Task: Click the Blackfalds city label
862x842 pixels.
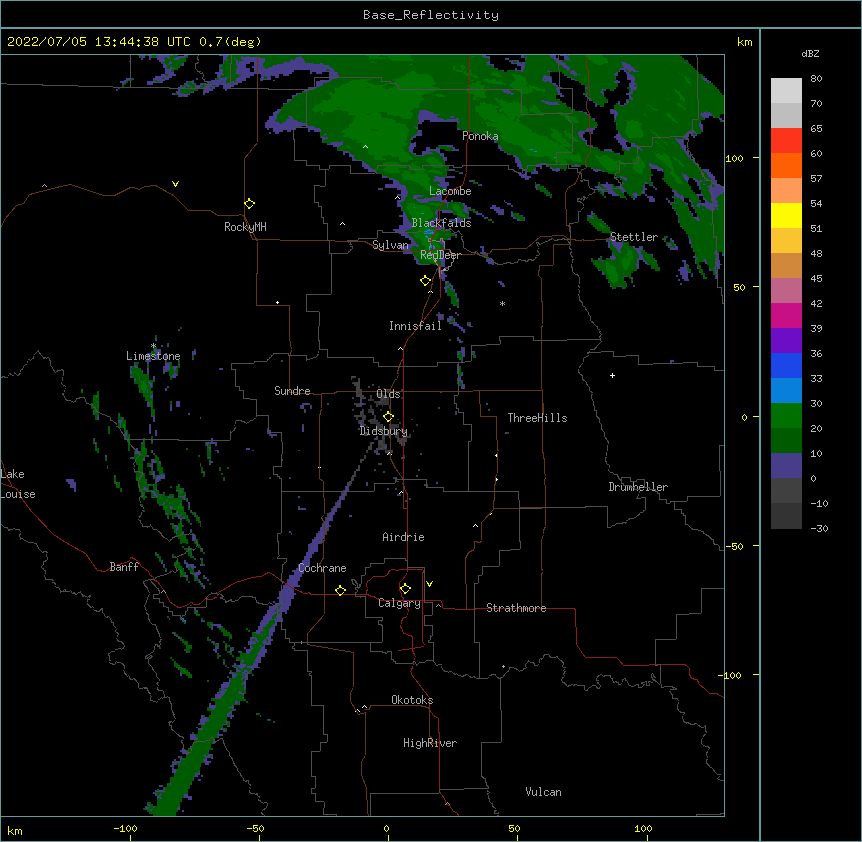Action: pos(441,223)
